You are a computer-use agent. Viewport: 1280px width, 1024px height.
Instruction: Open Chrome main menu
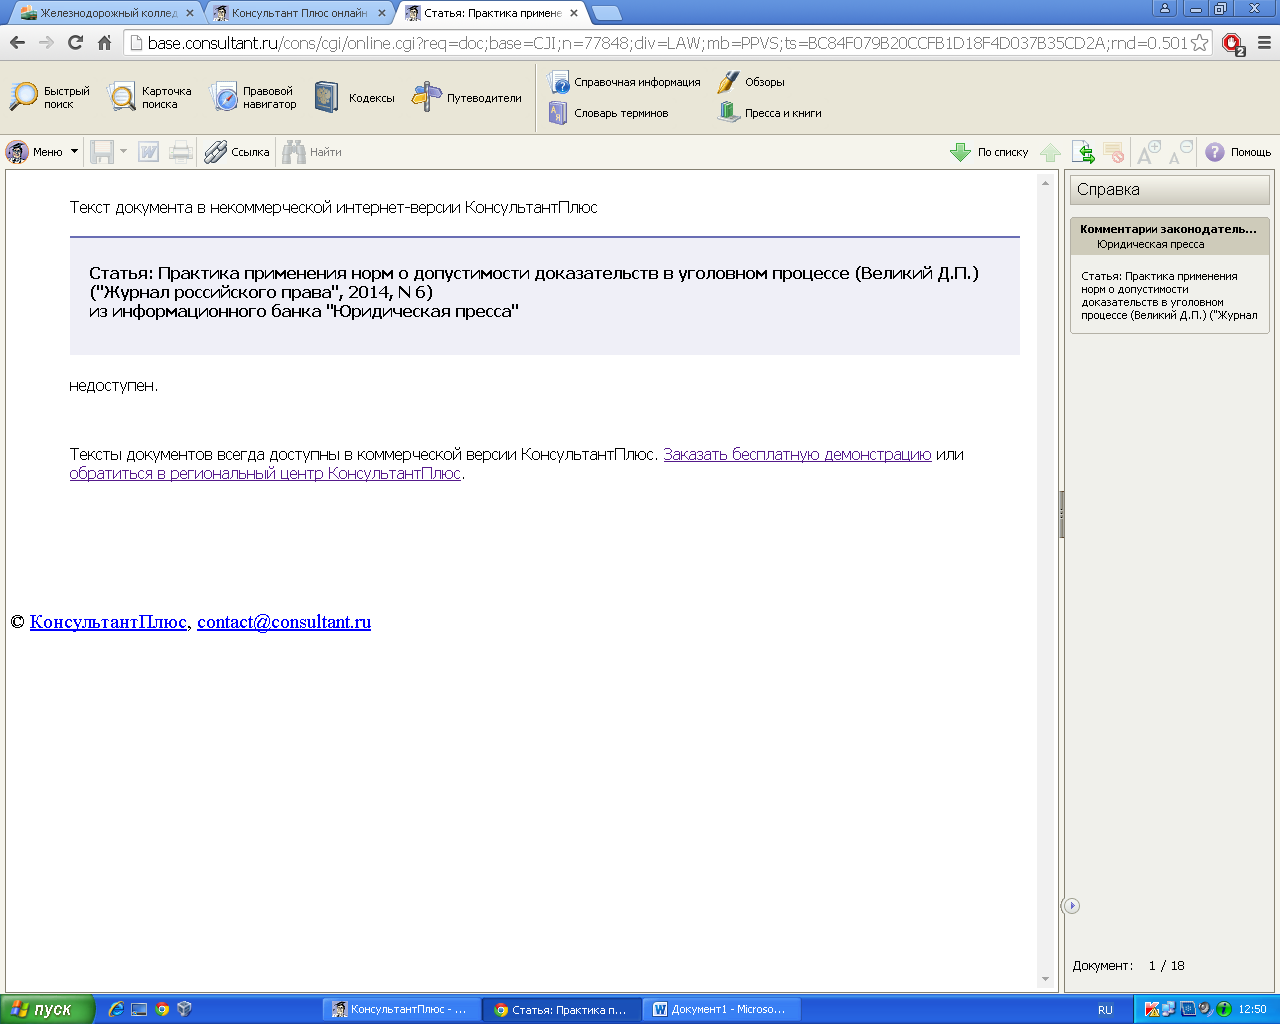(1264, 43)
